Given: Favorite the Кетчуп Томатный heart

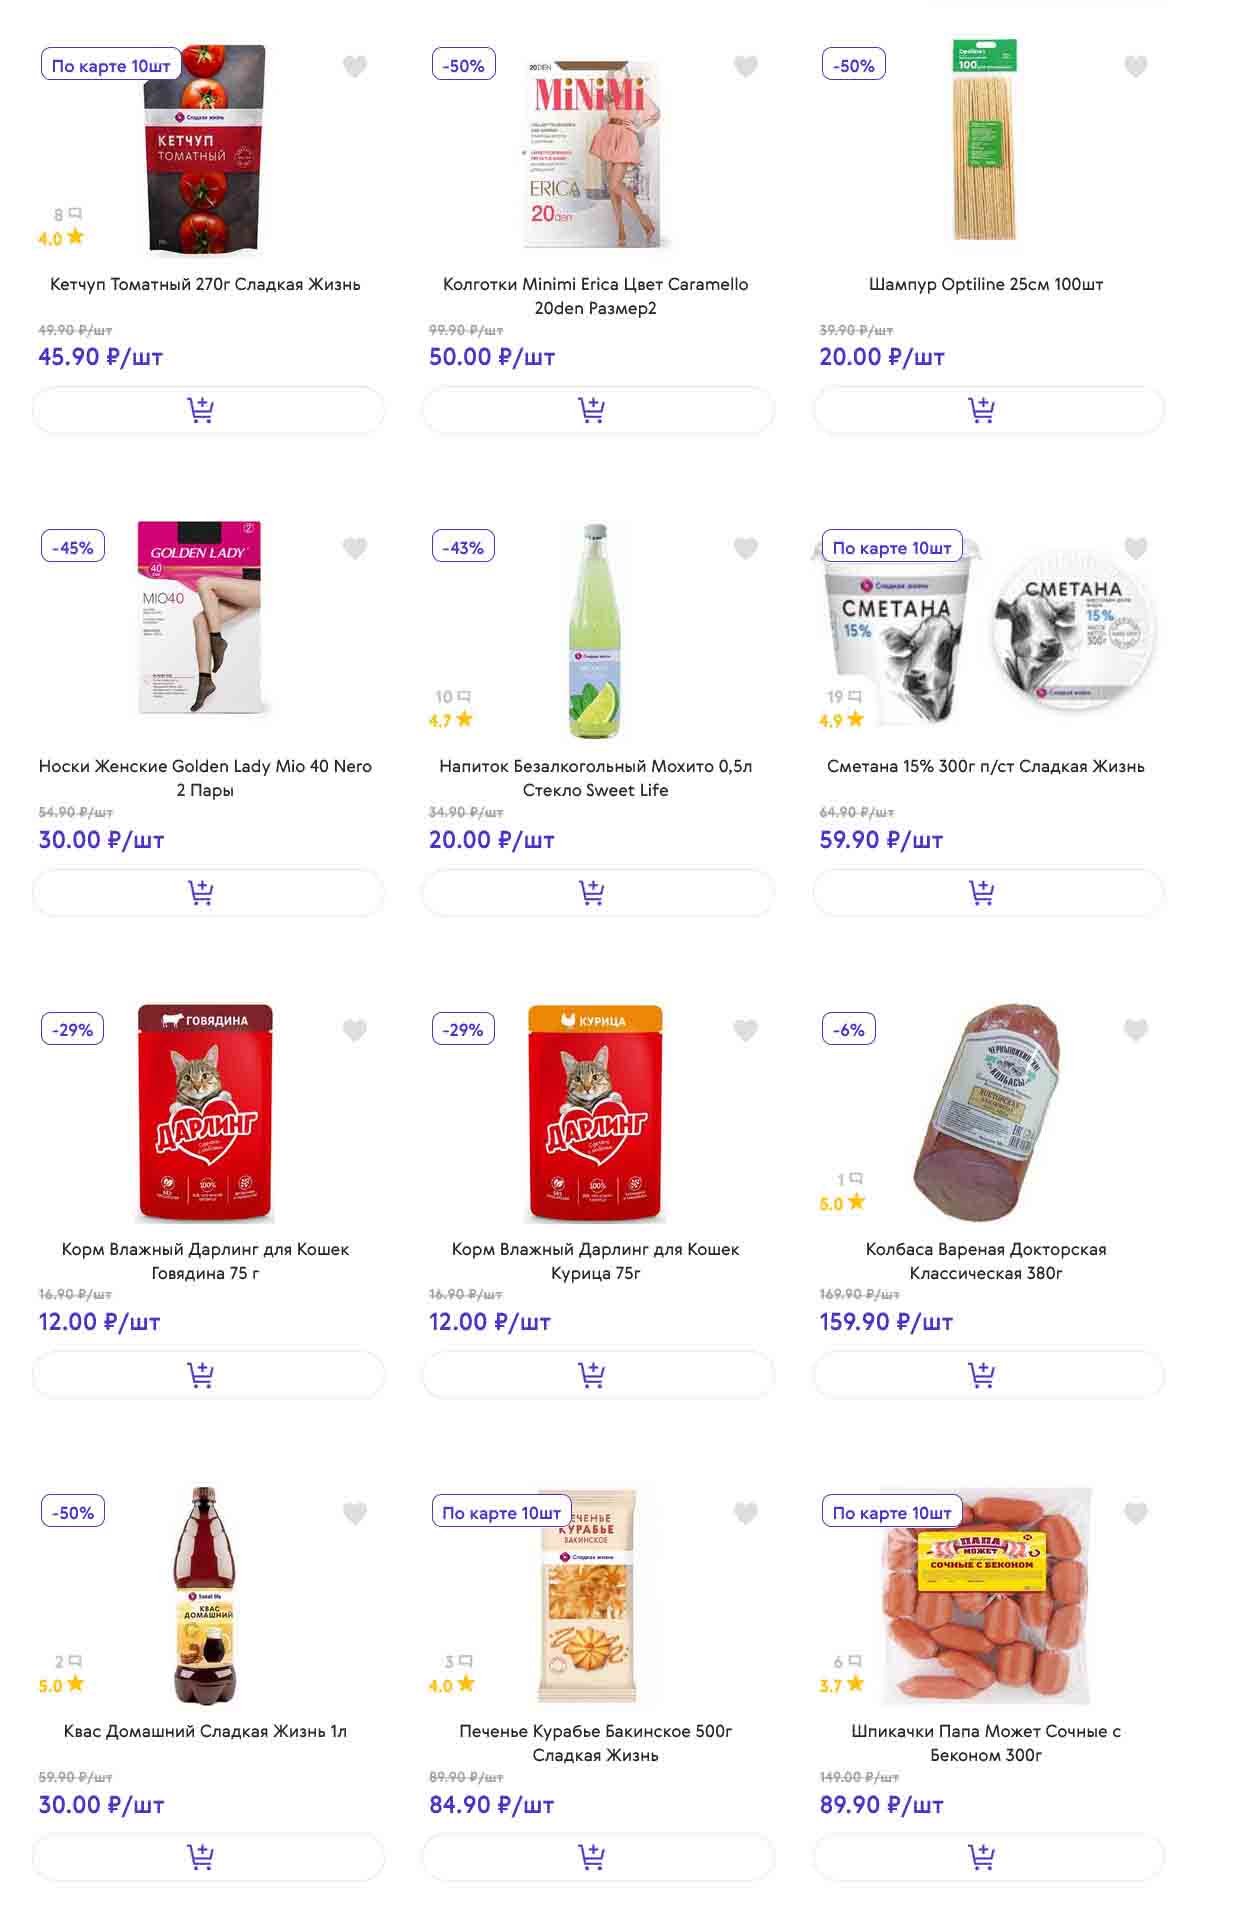Looking at the screenshot, I should [355, 66].
